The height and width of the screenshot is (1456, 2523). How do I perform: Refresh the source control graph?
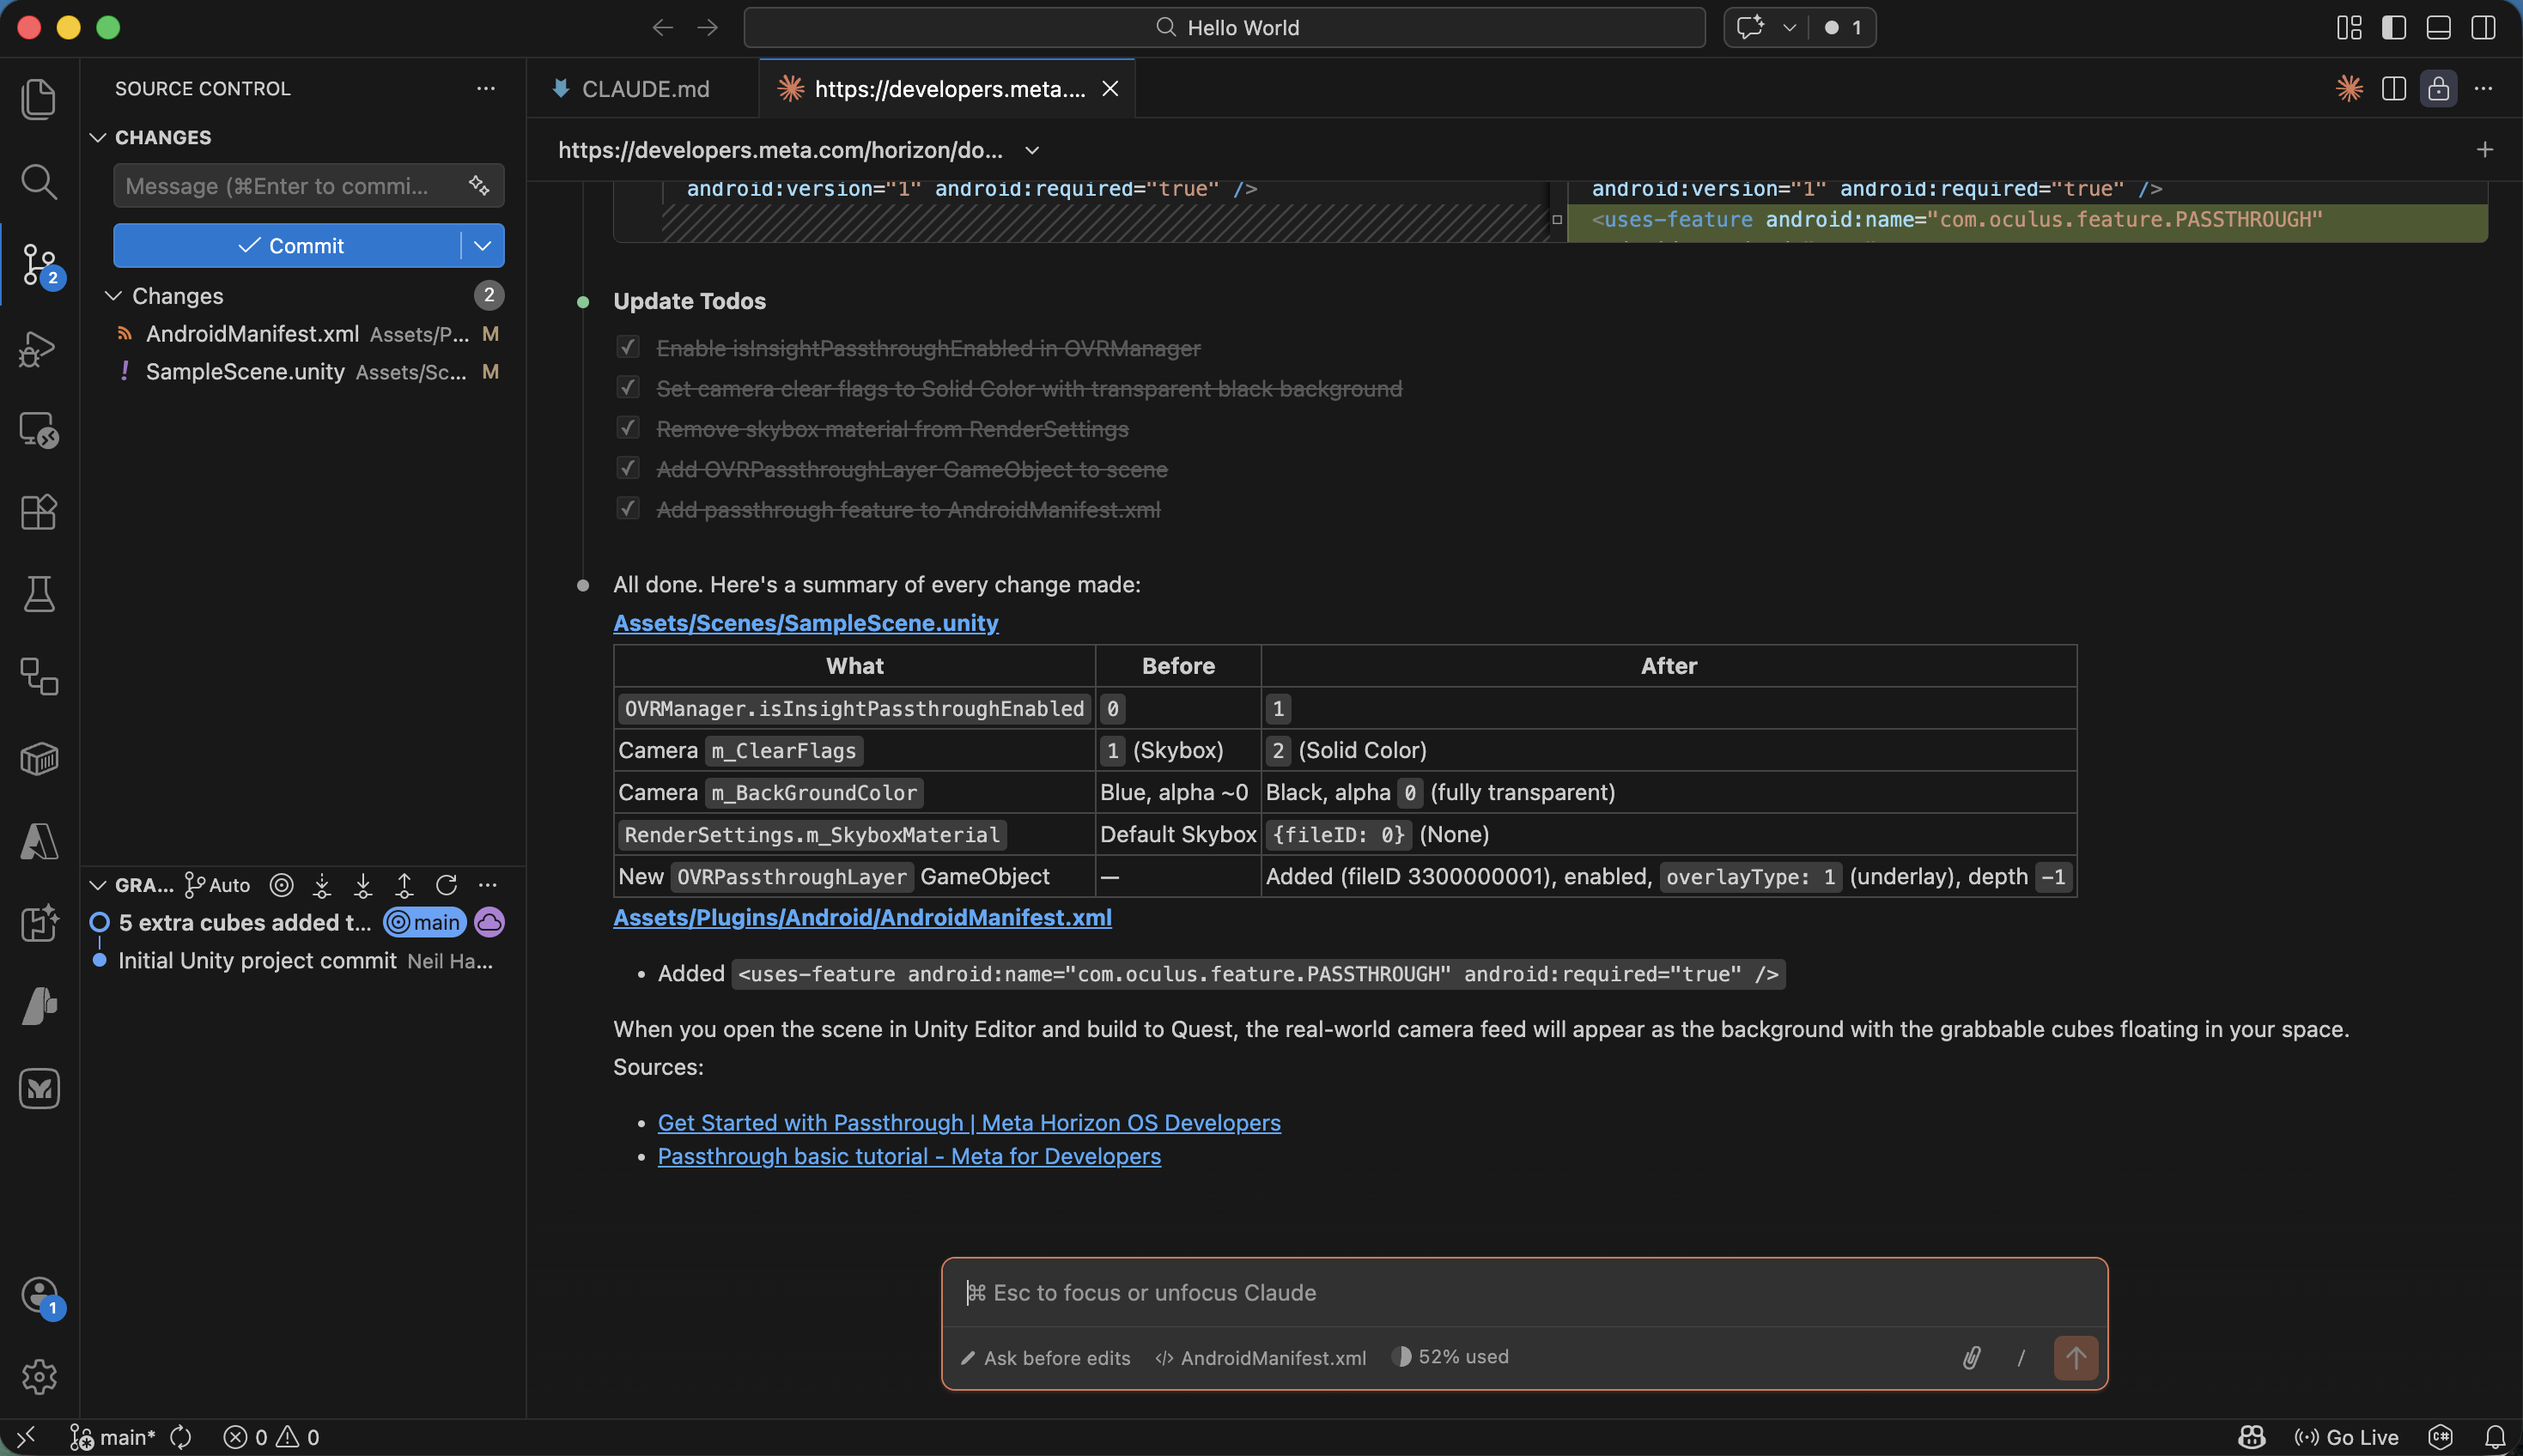click(x=446, y=885)
